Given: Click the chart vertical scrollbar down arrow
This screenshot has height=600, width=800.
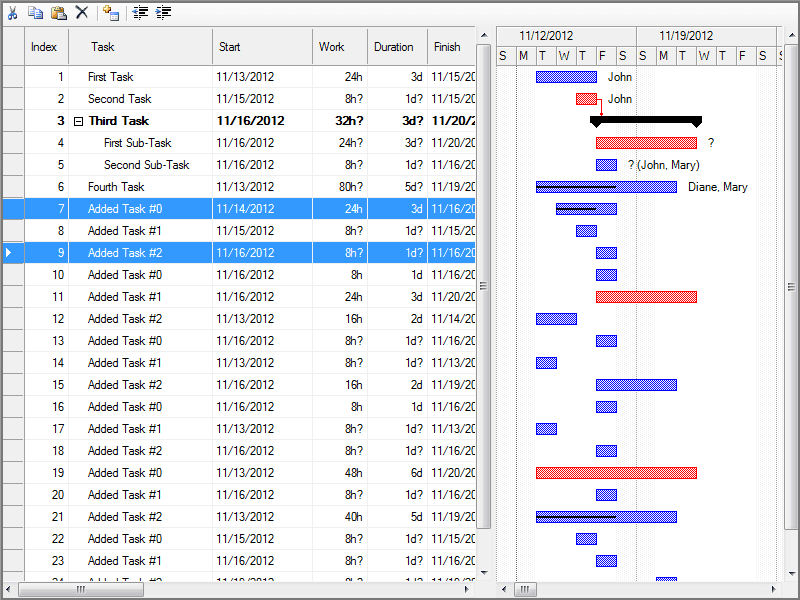Looking at the screenshot, I should [791, 573].
